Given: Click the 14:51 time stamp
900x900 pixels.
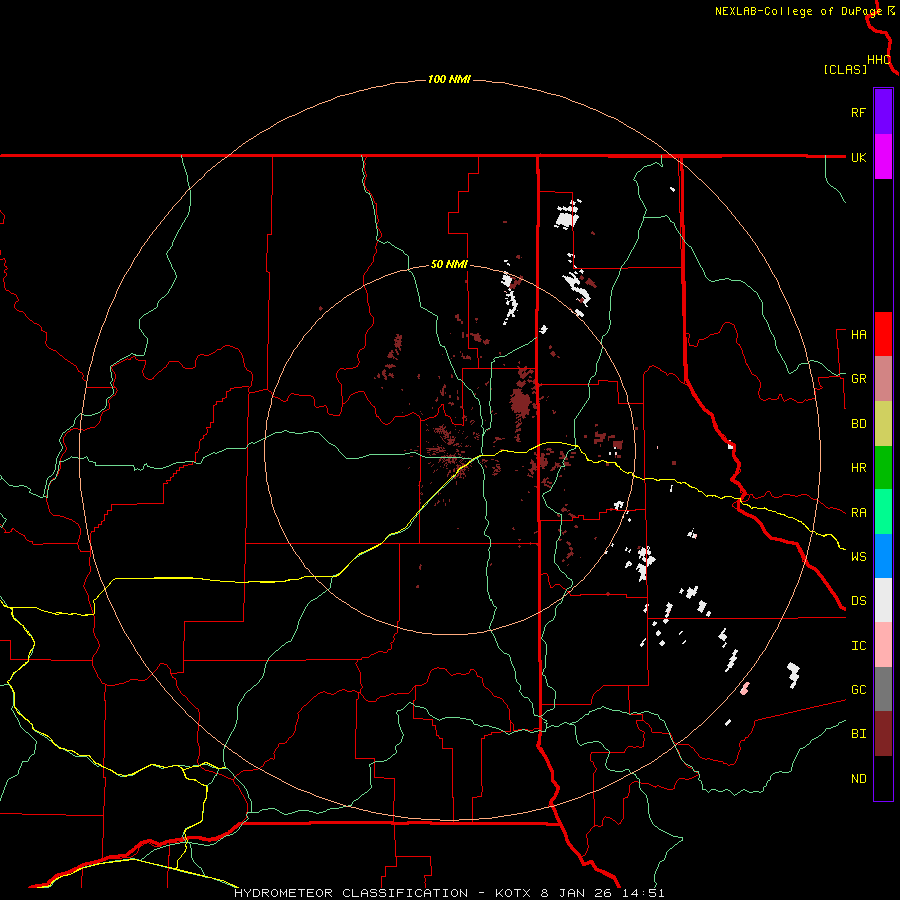Looking at the screenshot, I should tap(643, 893).
